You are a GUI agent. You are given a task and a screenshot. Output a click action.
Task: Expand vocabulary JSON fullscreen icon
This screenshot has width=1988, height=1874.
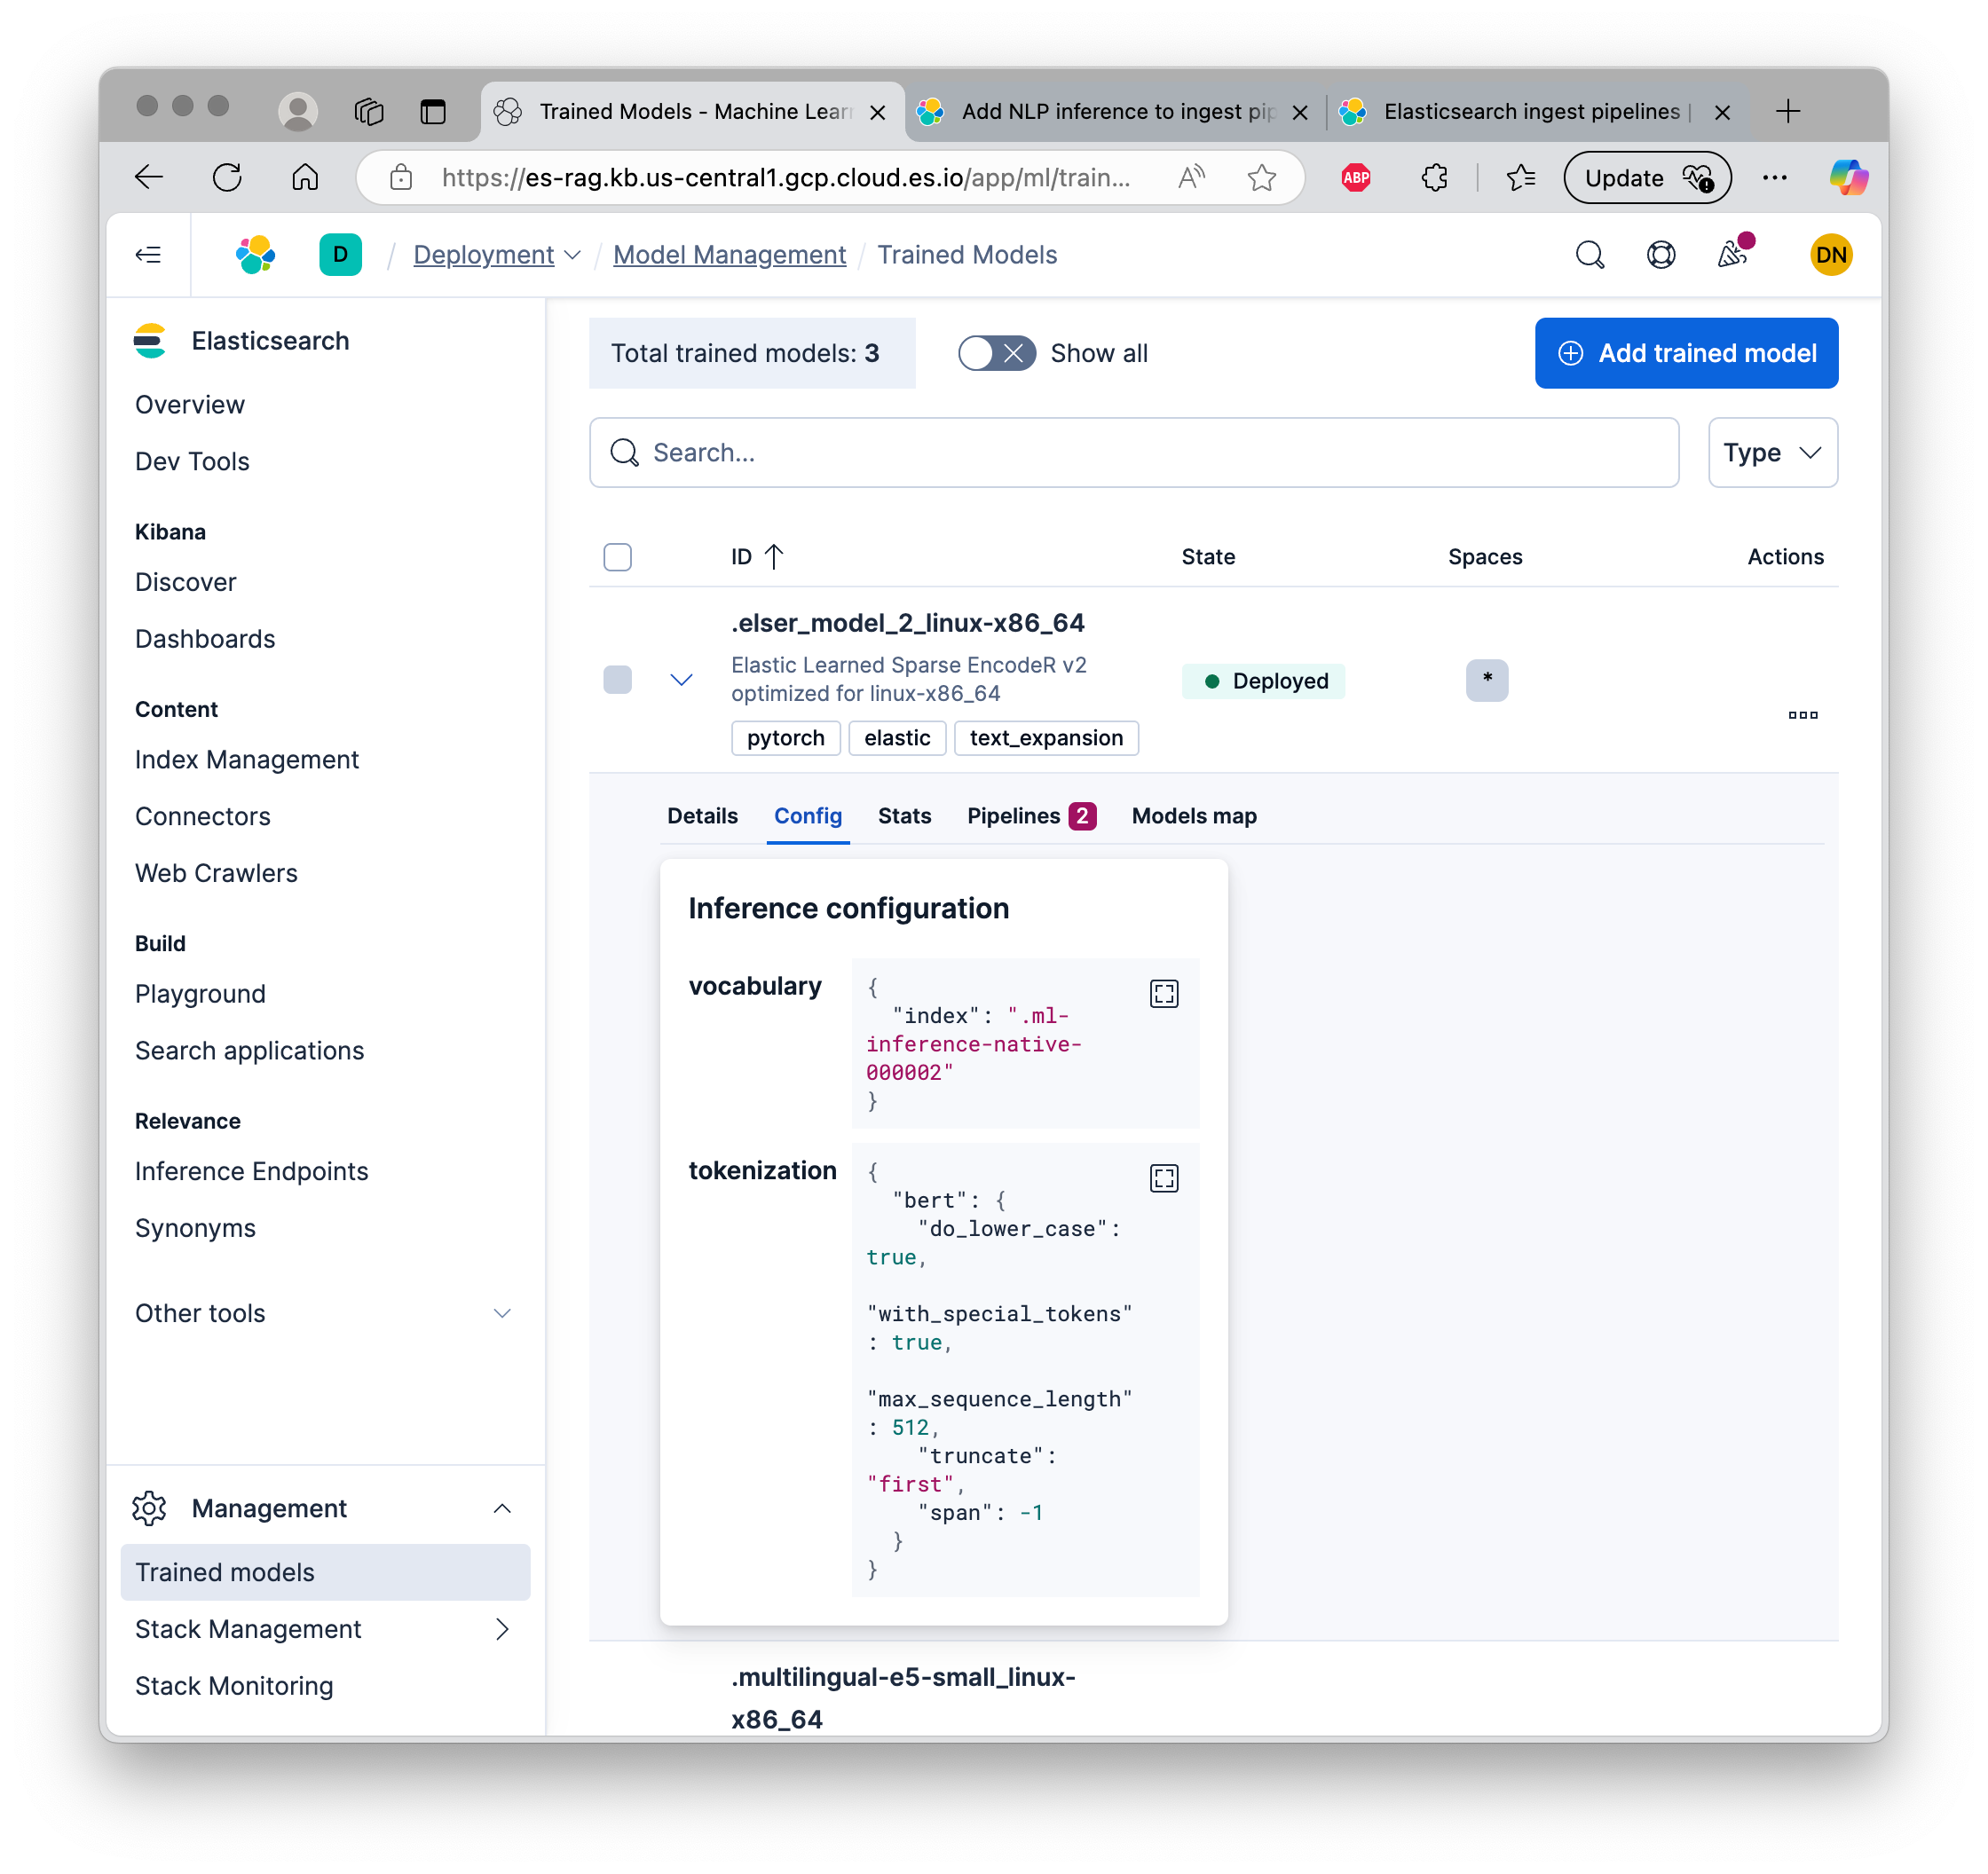(x=1163, y=993)
